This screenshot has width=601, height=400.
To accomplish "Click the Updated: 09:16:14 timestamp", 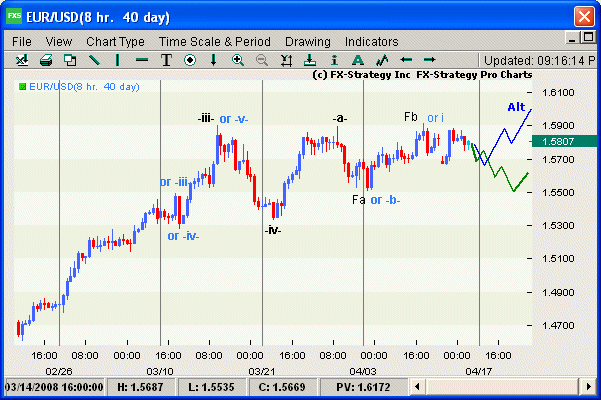I will click(539, 61).
